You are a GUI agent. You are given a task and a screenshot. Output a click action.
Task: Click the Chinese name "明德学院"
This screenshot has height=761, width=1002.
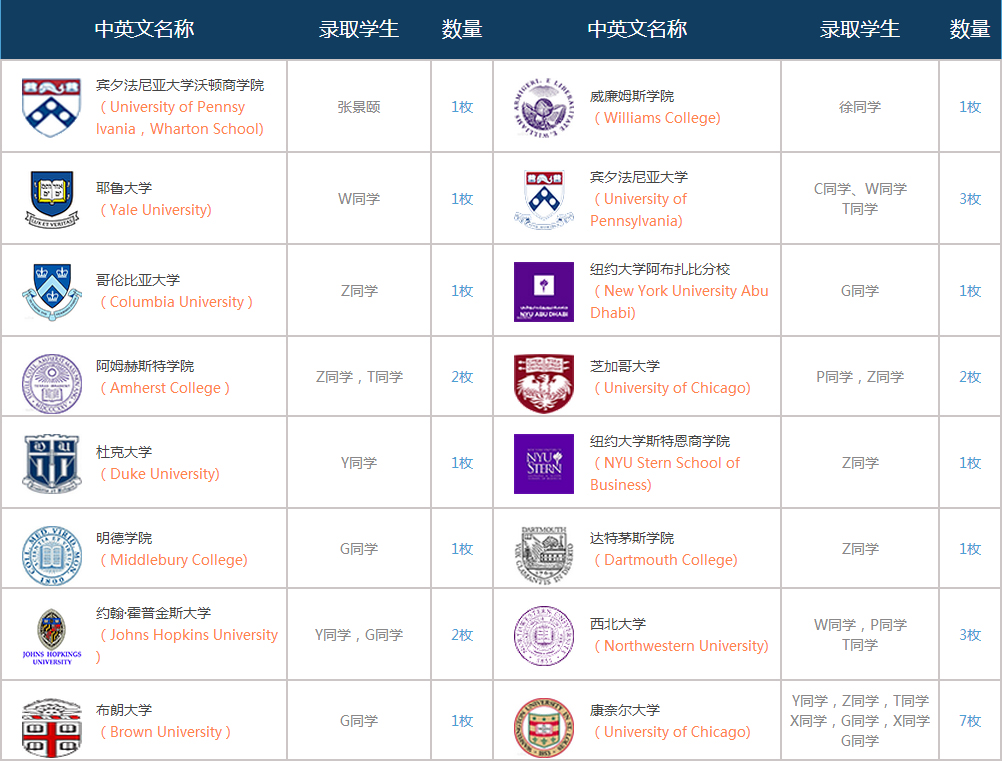coord(124,538)
